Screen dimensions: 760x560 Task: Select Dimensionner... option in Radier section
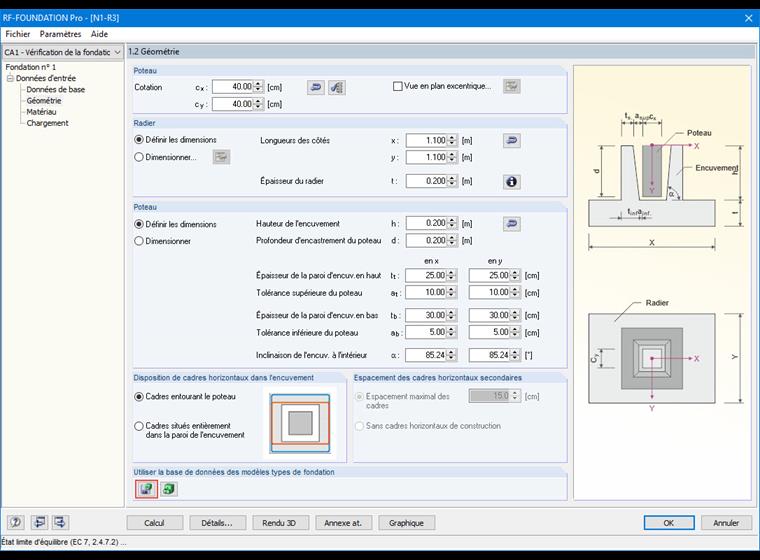tap(139, 157)
